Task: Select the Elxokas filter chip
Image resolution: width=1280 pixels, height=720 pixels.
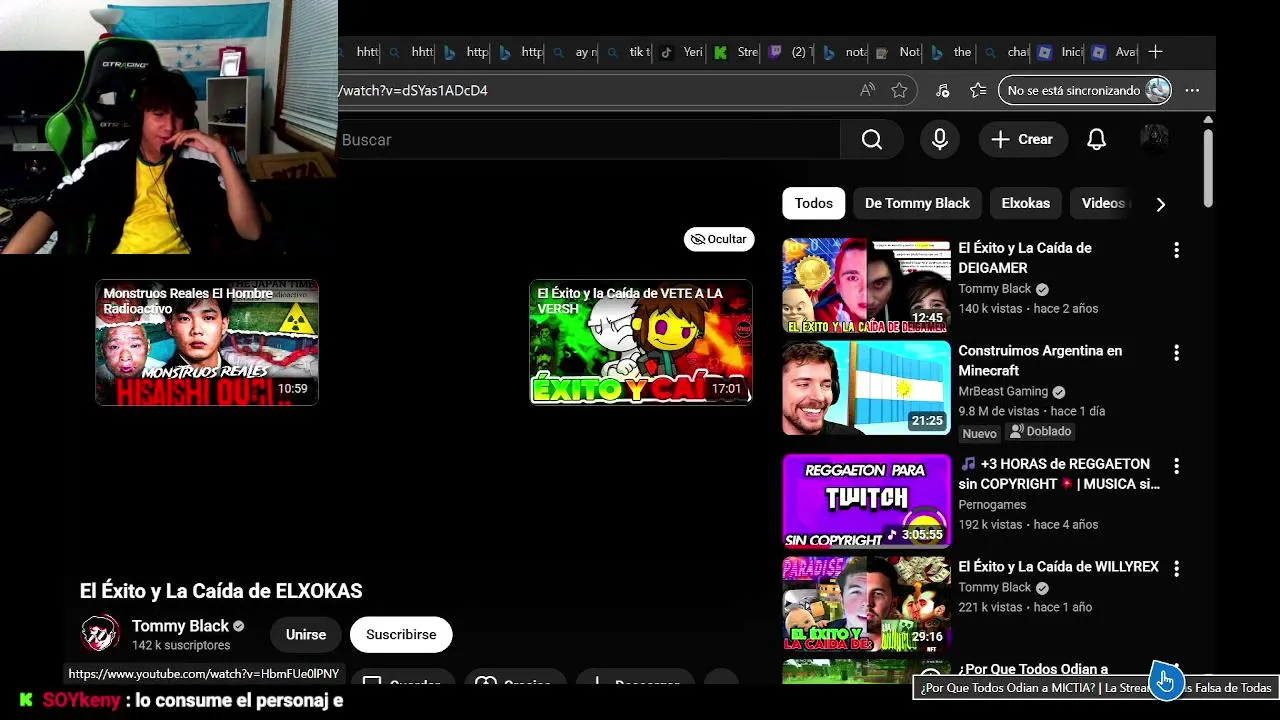Action: (1025, 203)
